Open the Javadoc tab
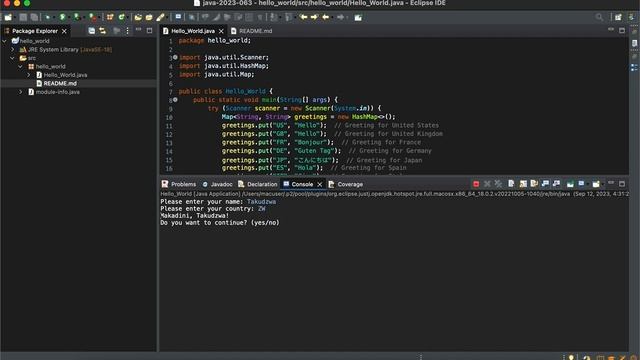This screenshot has width=640, height=360. pyautogui.click(x=218, y=184)
